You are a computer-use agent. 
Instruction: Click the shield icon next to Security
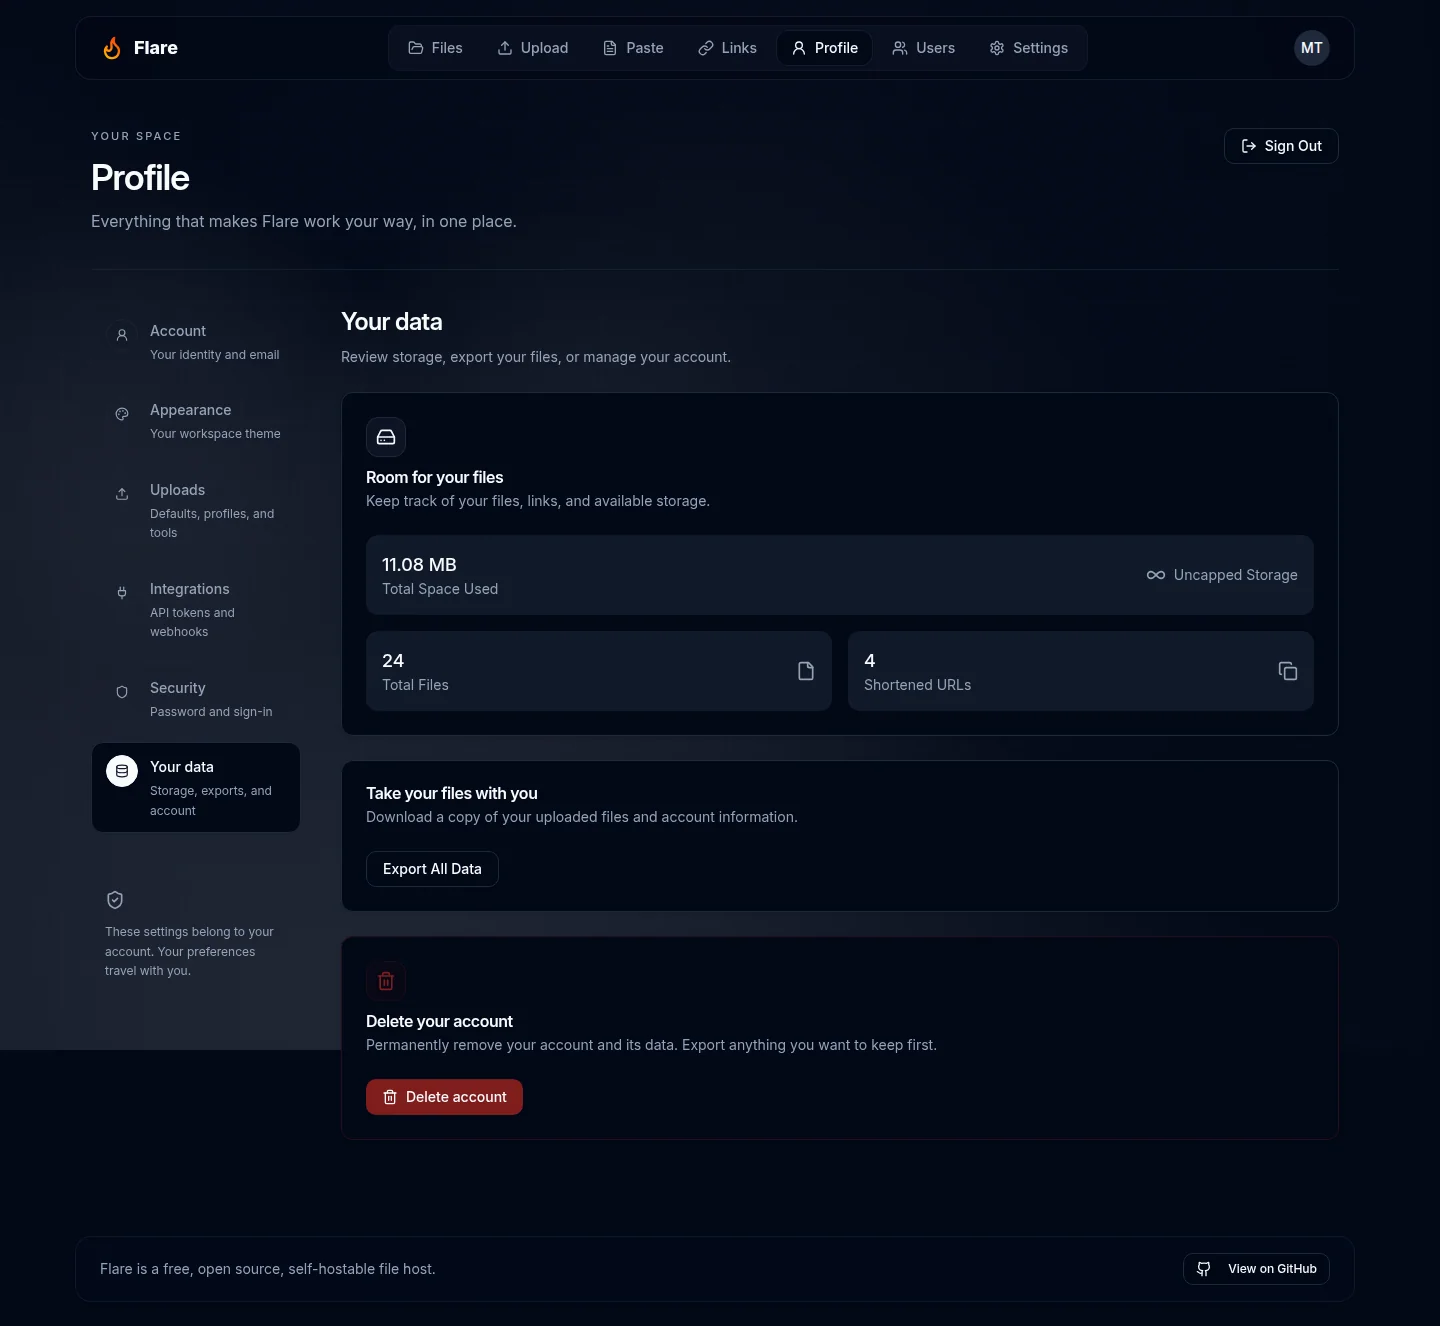(122, 692)
